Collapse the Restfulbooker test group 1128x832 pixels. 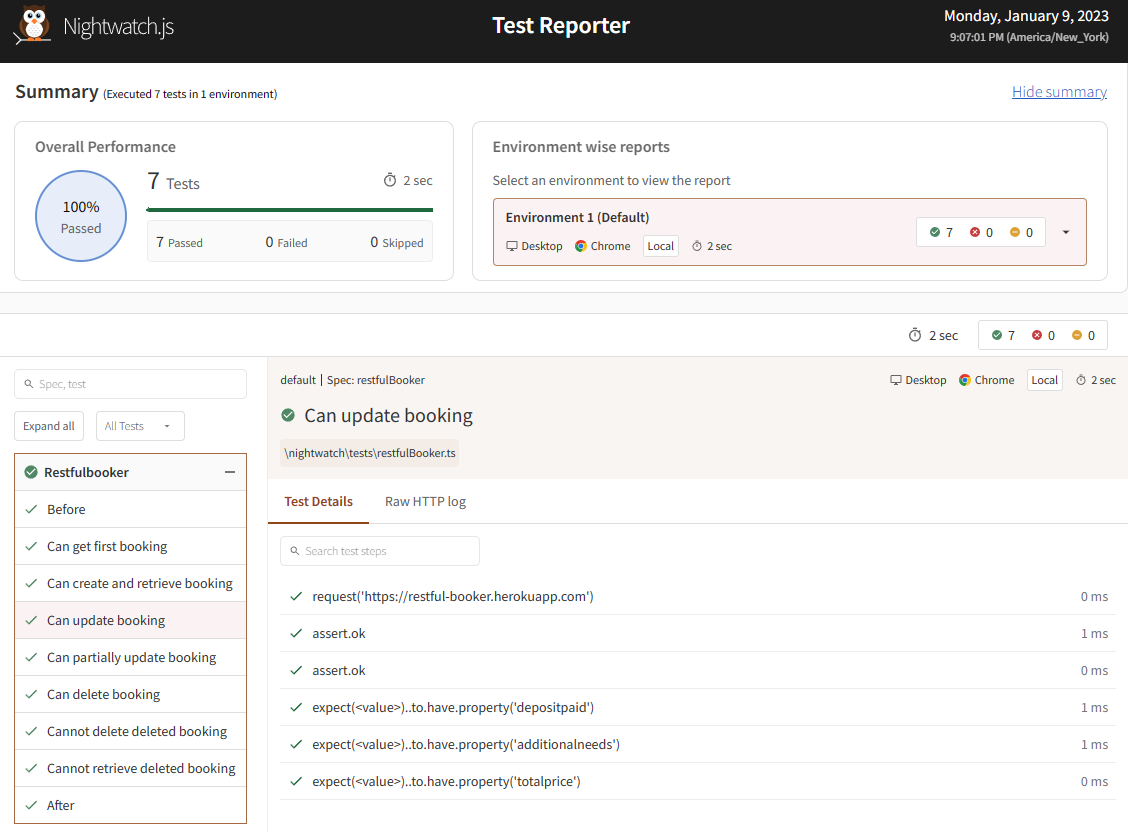(231, 471)
